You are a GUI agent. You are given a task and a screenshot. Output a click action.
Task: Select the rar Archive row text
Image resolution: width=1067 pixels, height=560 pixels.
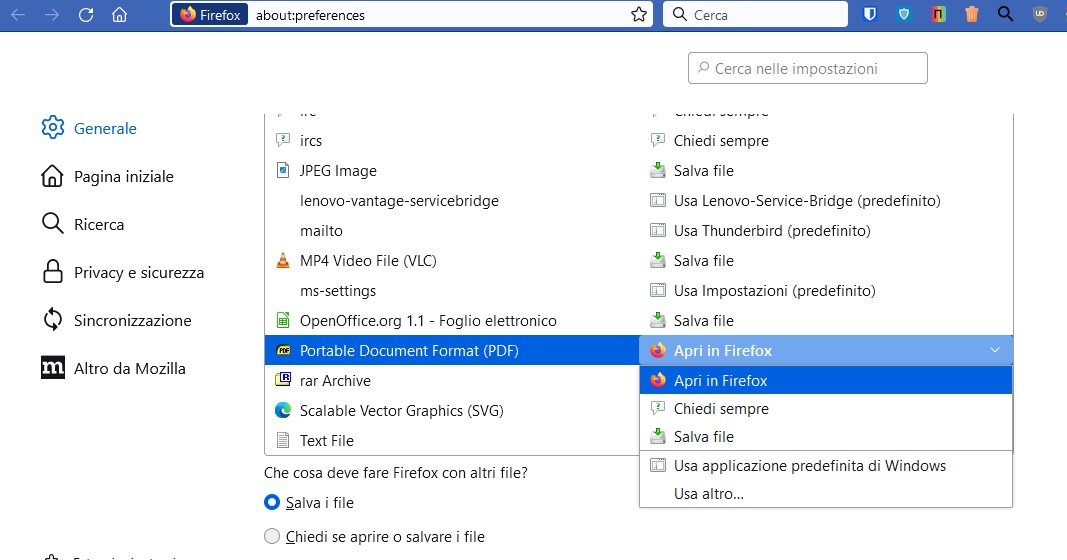[335, 380]
